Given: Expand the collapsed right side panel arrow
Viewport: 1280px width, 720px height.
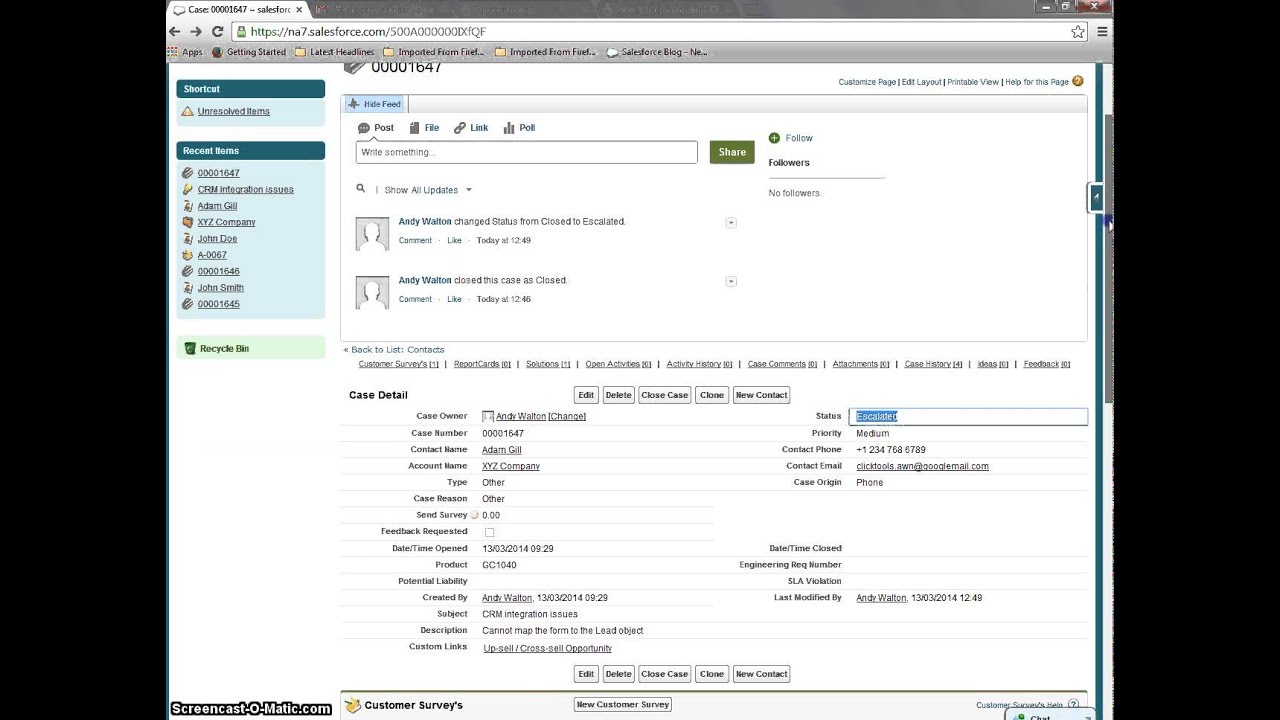Looking at the screenshot, I should coord(1096,197).
